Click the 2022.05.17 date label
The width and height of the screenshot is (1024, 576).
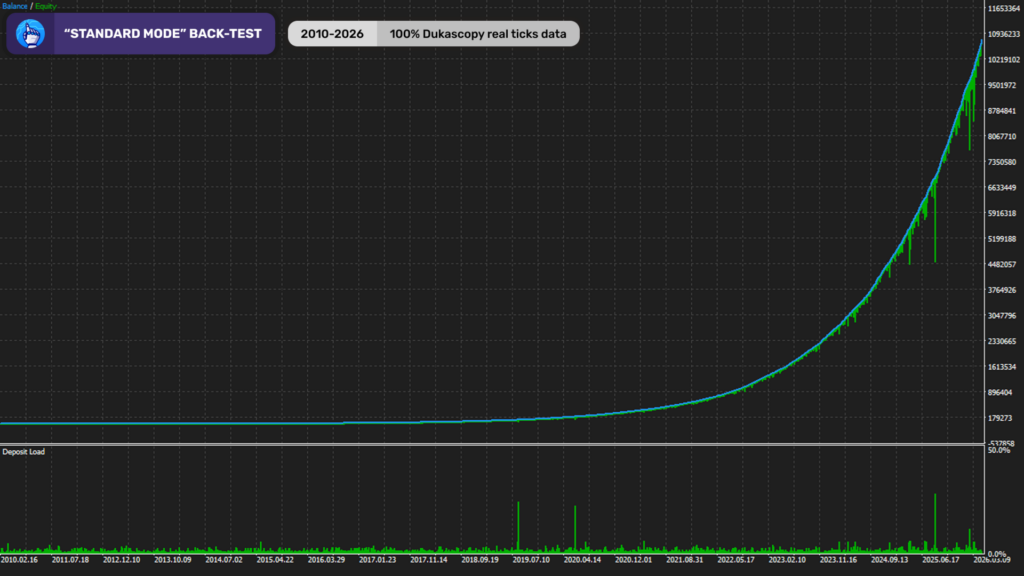736,560
